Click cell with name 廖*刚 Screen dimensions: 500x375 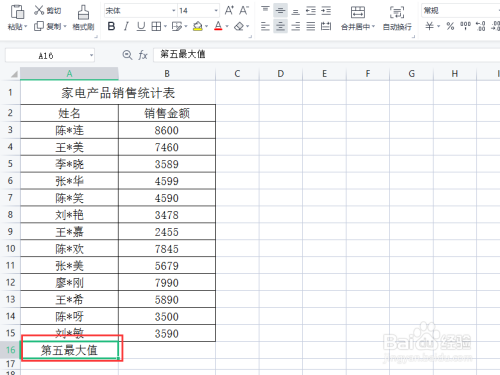coord(69,283)
